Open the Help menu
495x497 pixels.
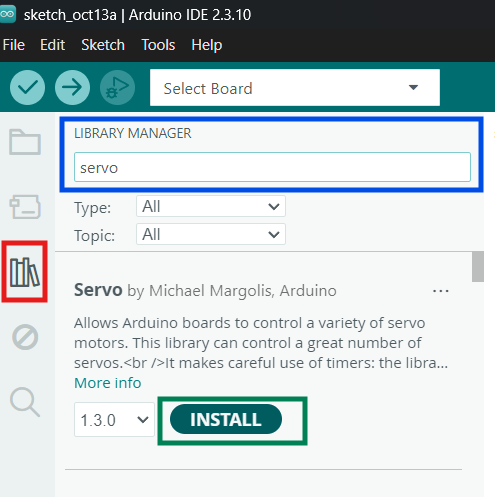[x=206, y=45]
